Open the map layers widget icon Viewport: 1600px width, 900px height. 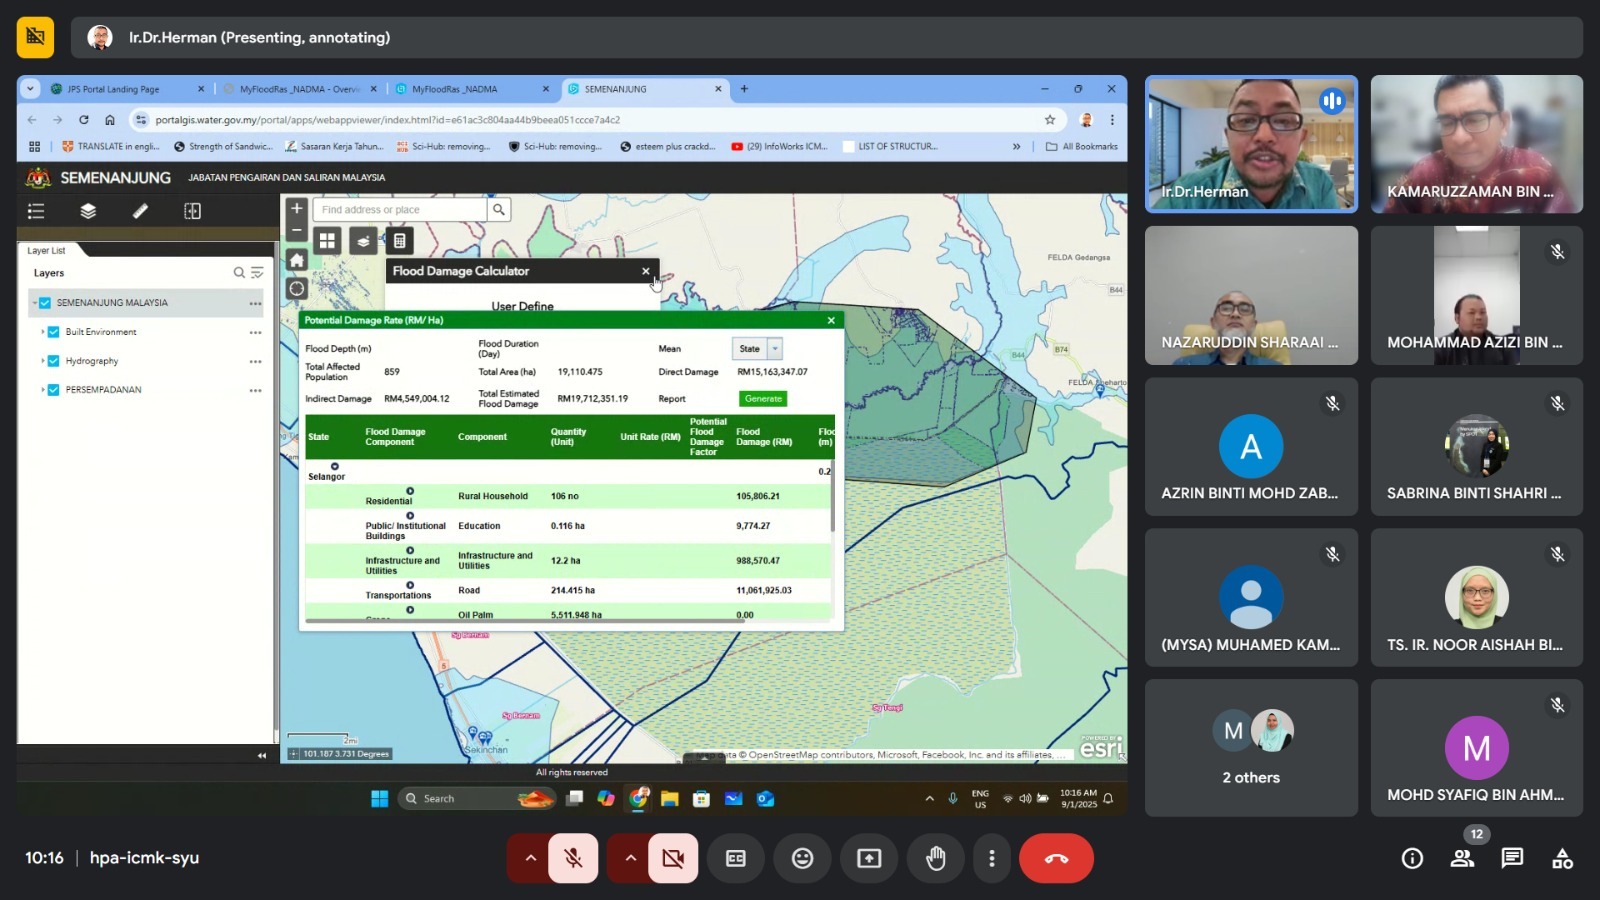coord(363,241)
